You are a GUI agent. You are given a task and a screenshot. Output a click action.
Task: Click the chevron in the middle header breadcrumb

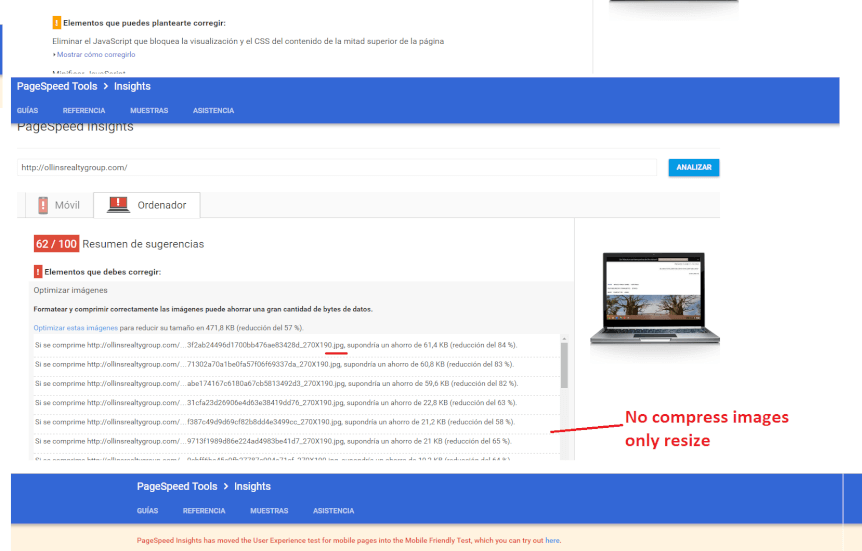(x=106, y=86)
